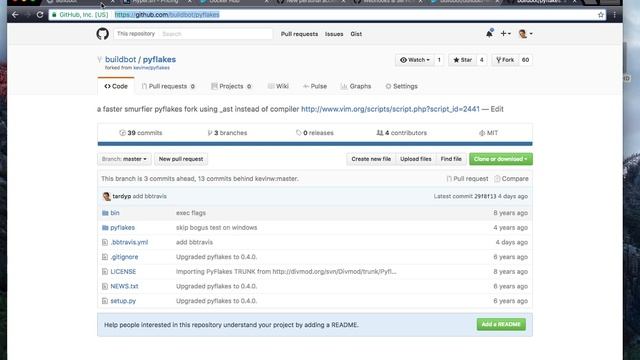Open the Branch: master selector

click(x=124, y=159)
